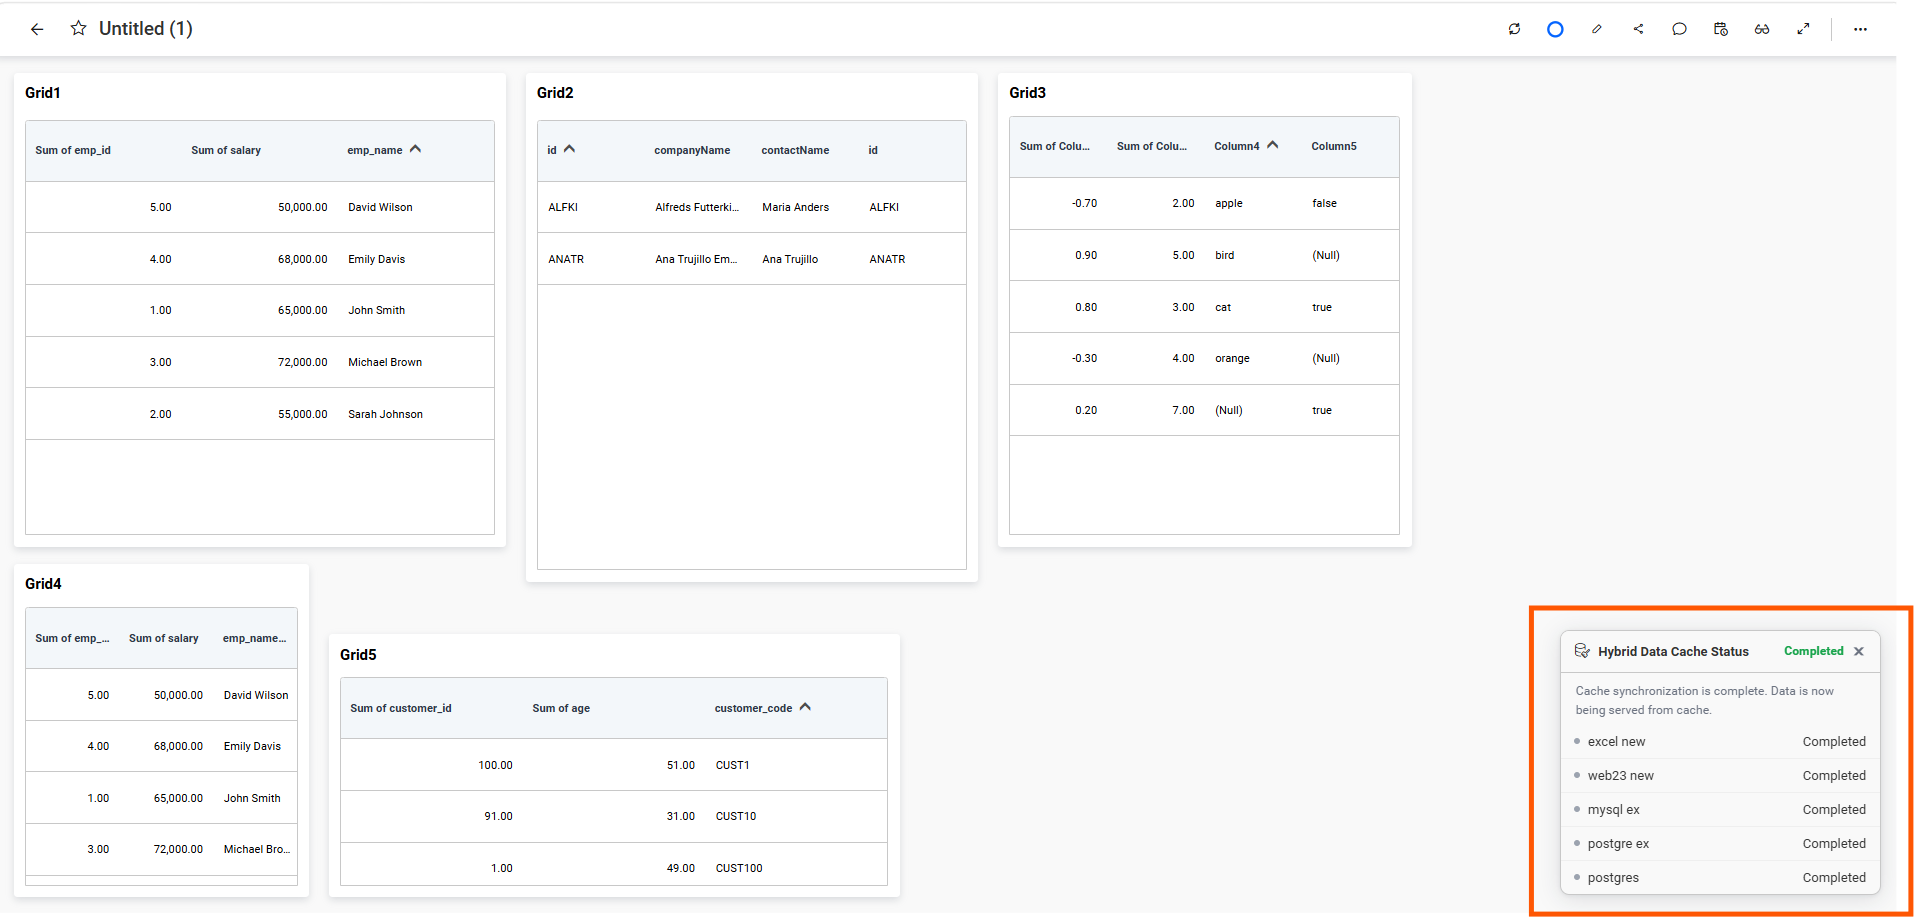
Task: Click the 68,000.00 cell in Grid4
Action: click(178, 746)
